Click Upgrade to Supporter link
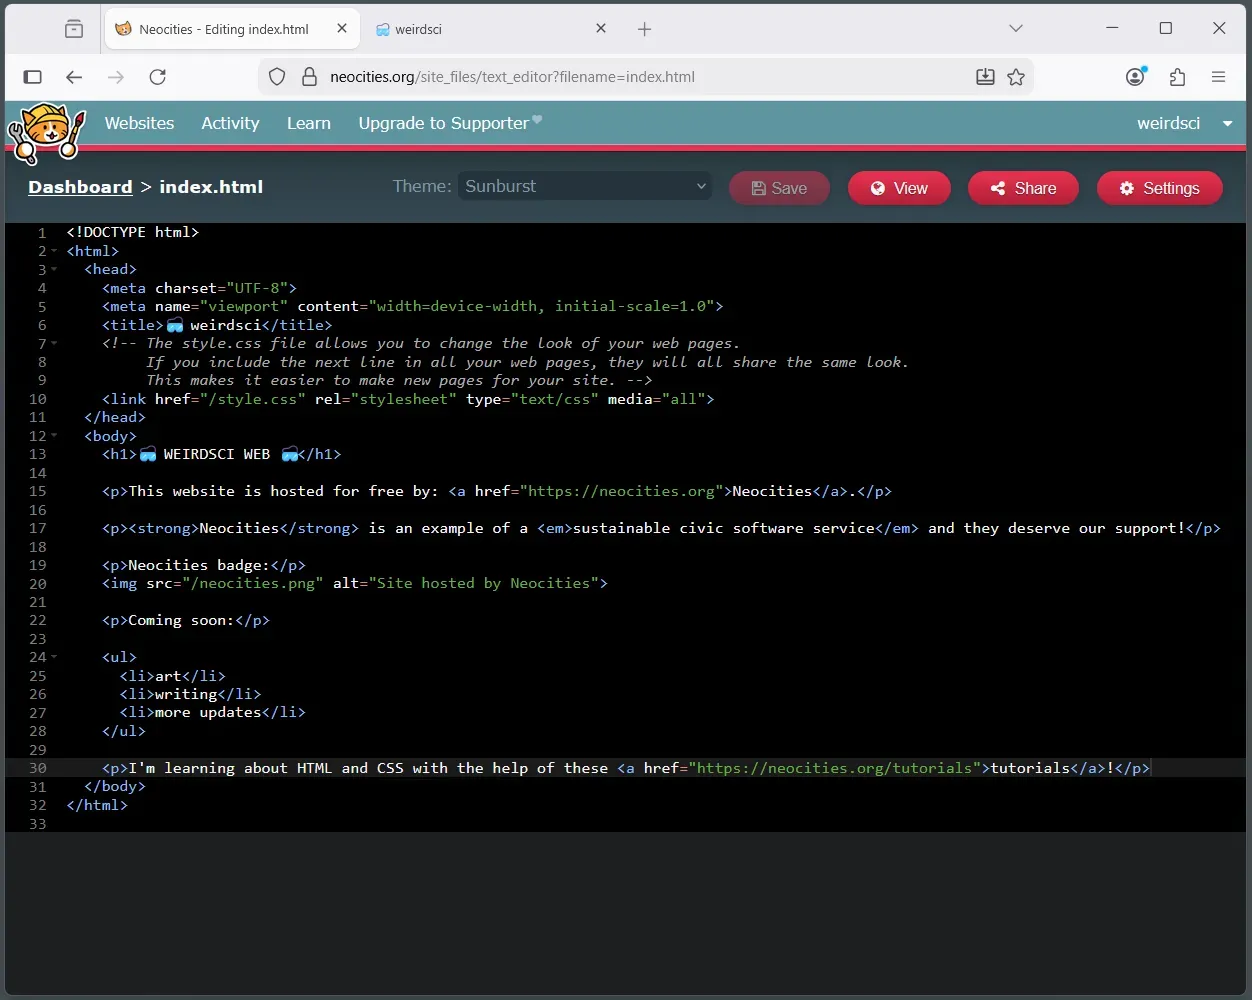The height and width of the screenshot is (1000, 1252). click(x=450, y=123)
